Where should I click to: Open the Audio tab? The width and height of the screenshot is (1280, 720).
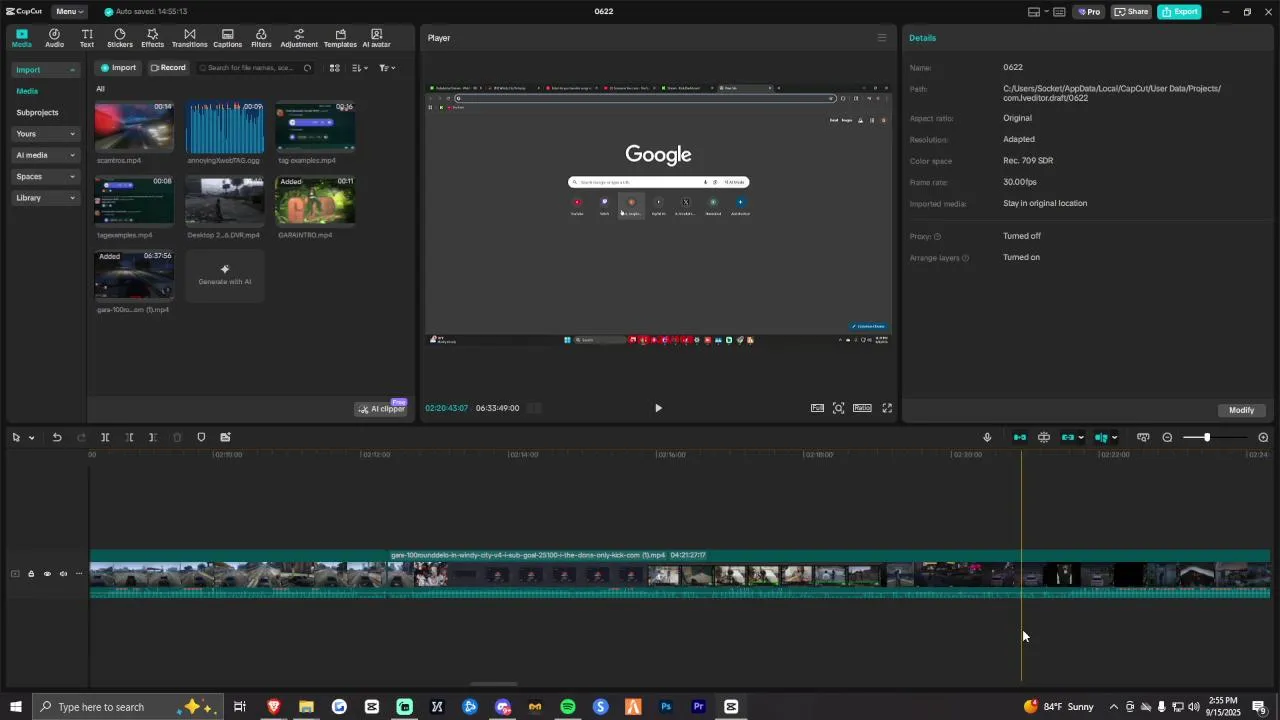click(x=54, y=38)
